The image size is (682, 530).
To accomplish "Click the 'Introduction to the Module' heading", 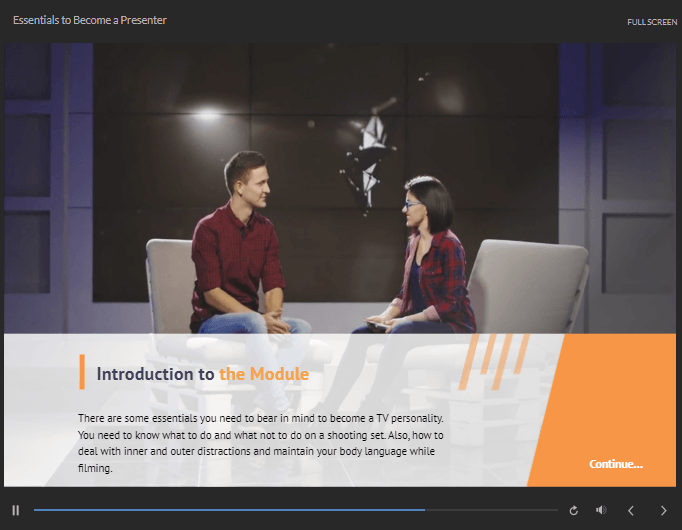I will 203,374.
